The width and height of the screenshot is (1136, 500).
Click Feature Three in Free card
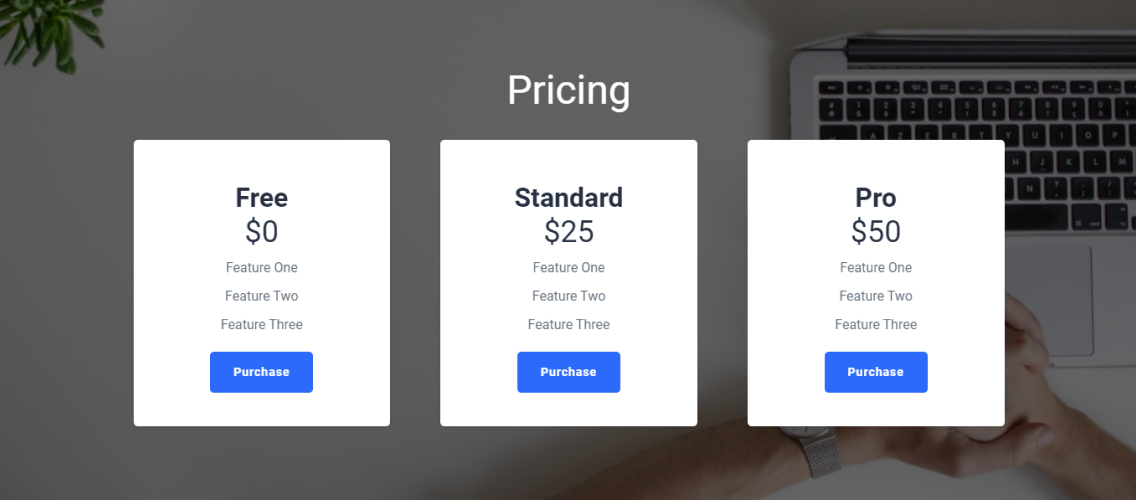point(262,324)
